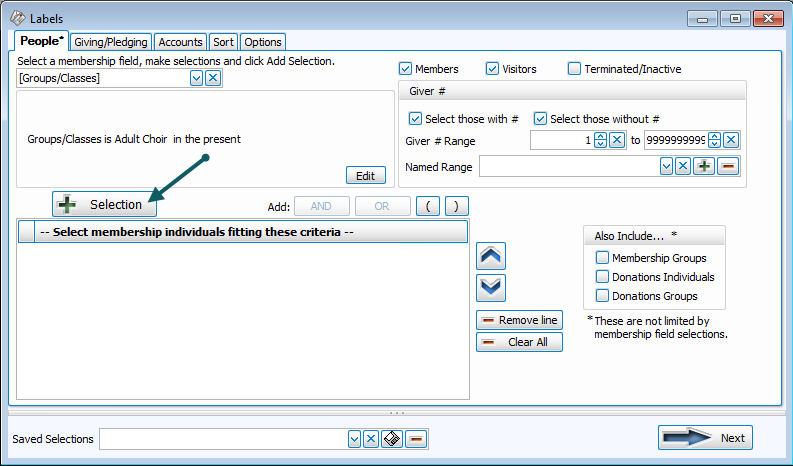Enable the Terminated/Inactive checkbox
Screen dimensions: 793x466
574,69
